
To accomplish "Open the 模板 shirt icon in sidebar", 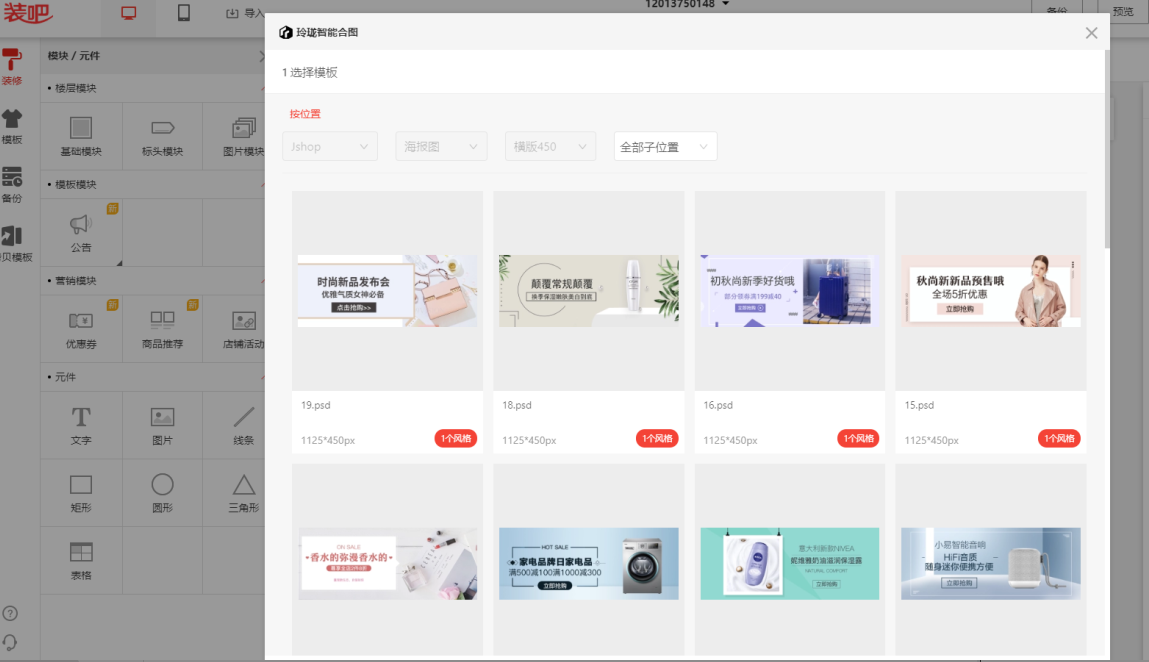I will (x=12, y=126).
